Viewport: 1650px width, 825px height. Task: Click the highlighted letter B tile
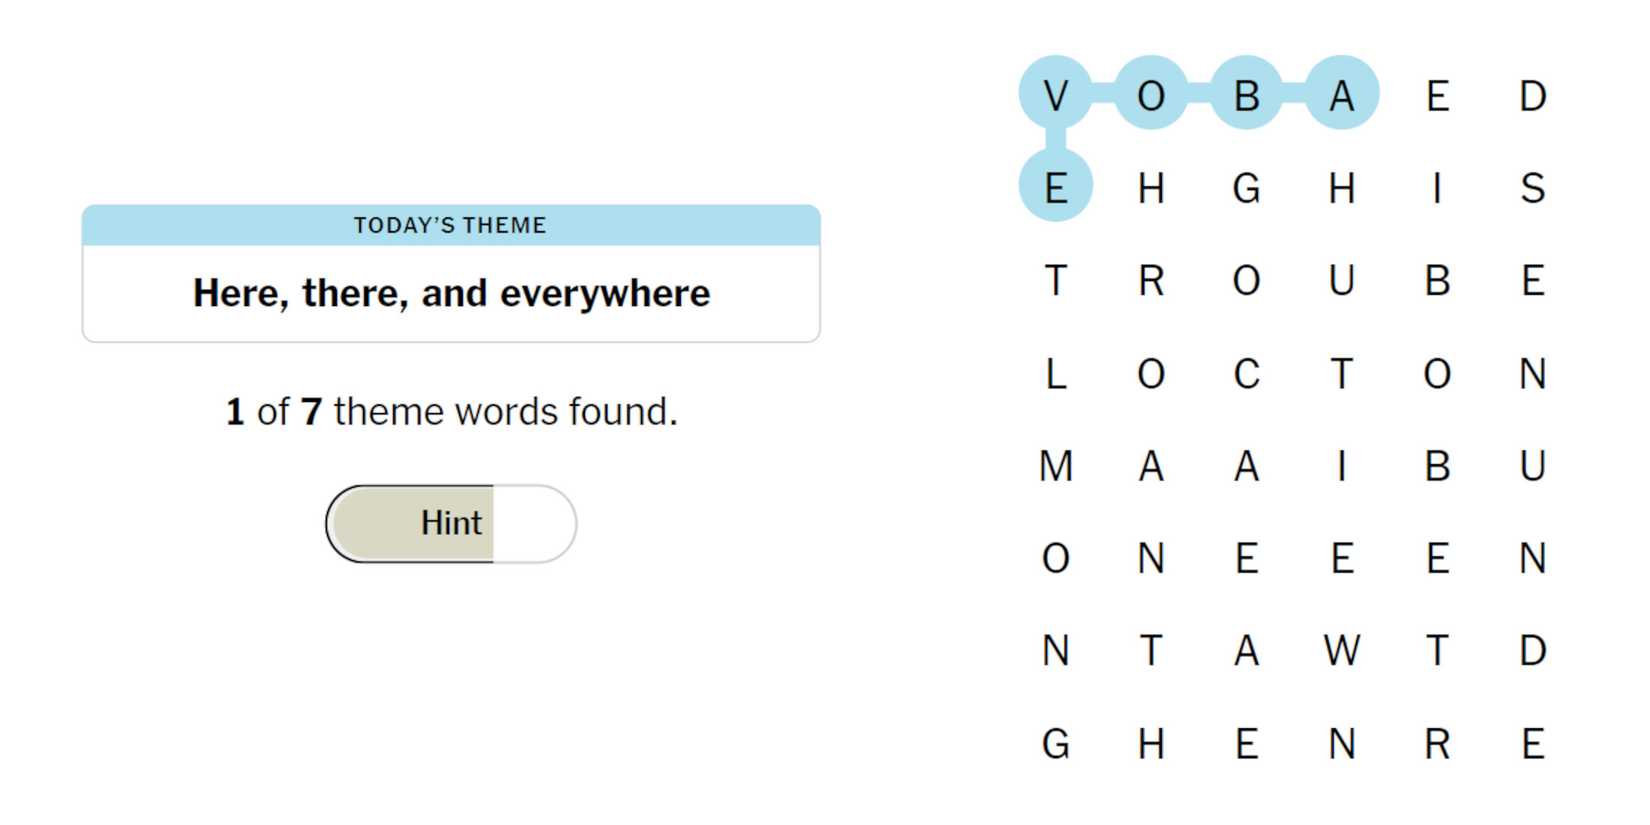pyautogui.click(x=1246, y=95)
